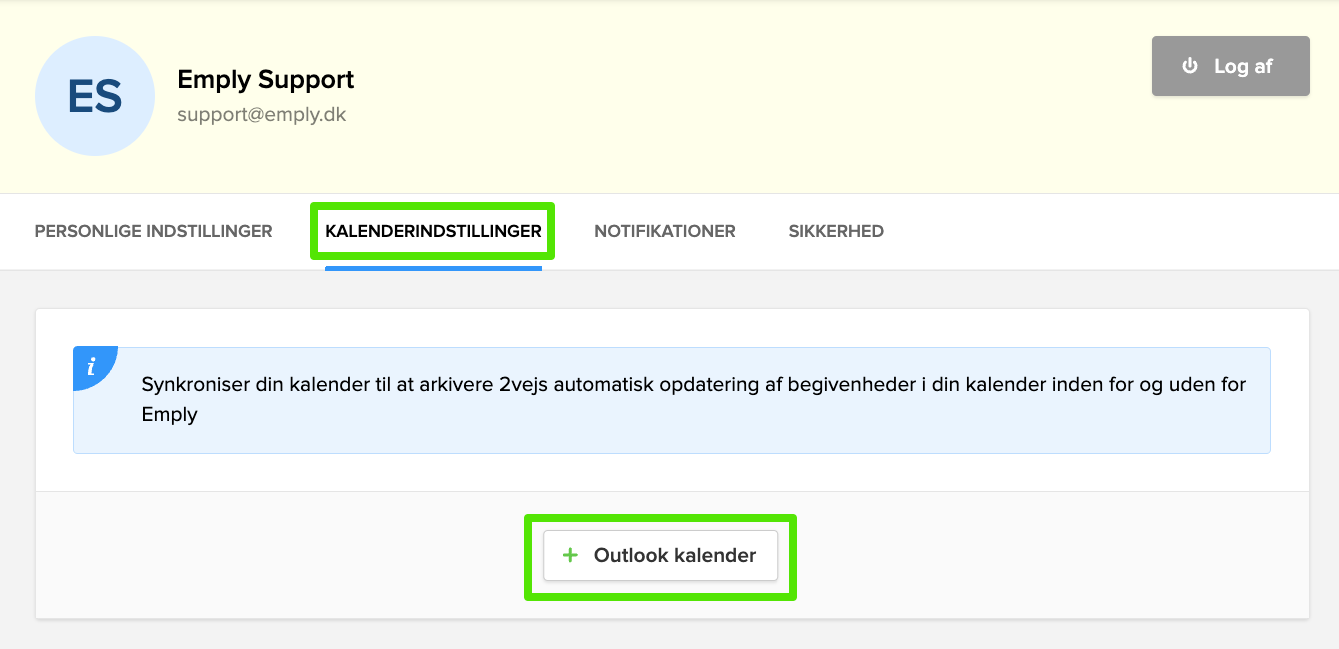Click the blue info "i" icon
The height and width of the screenshot is (649, 1339).
tap(91, 366)
